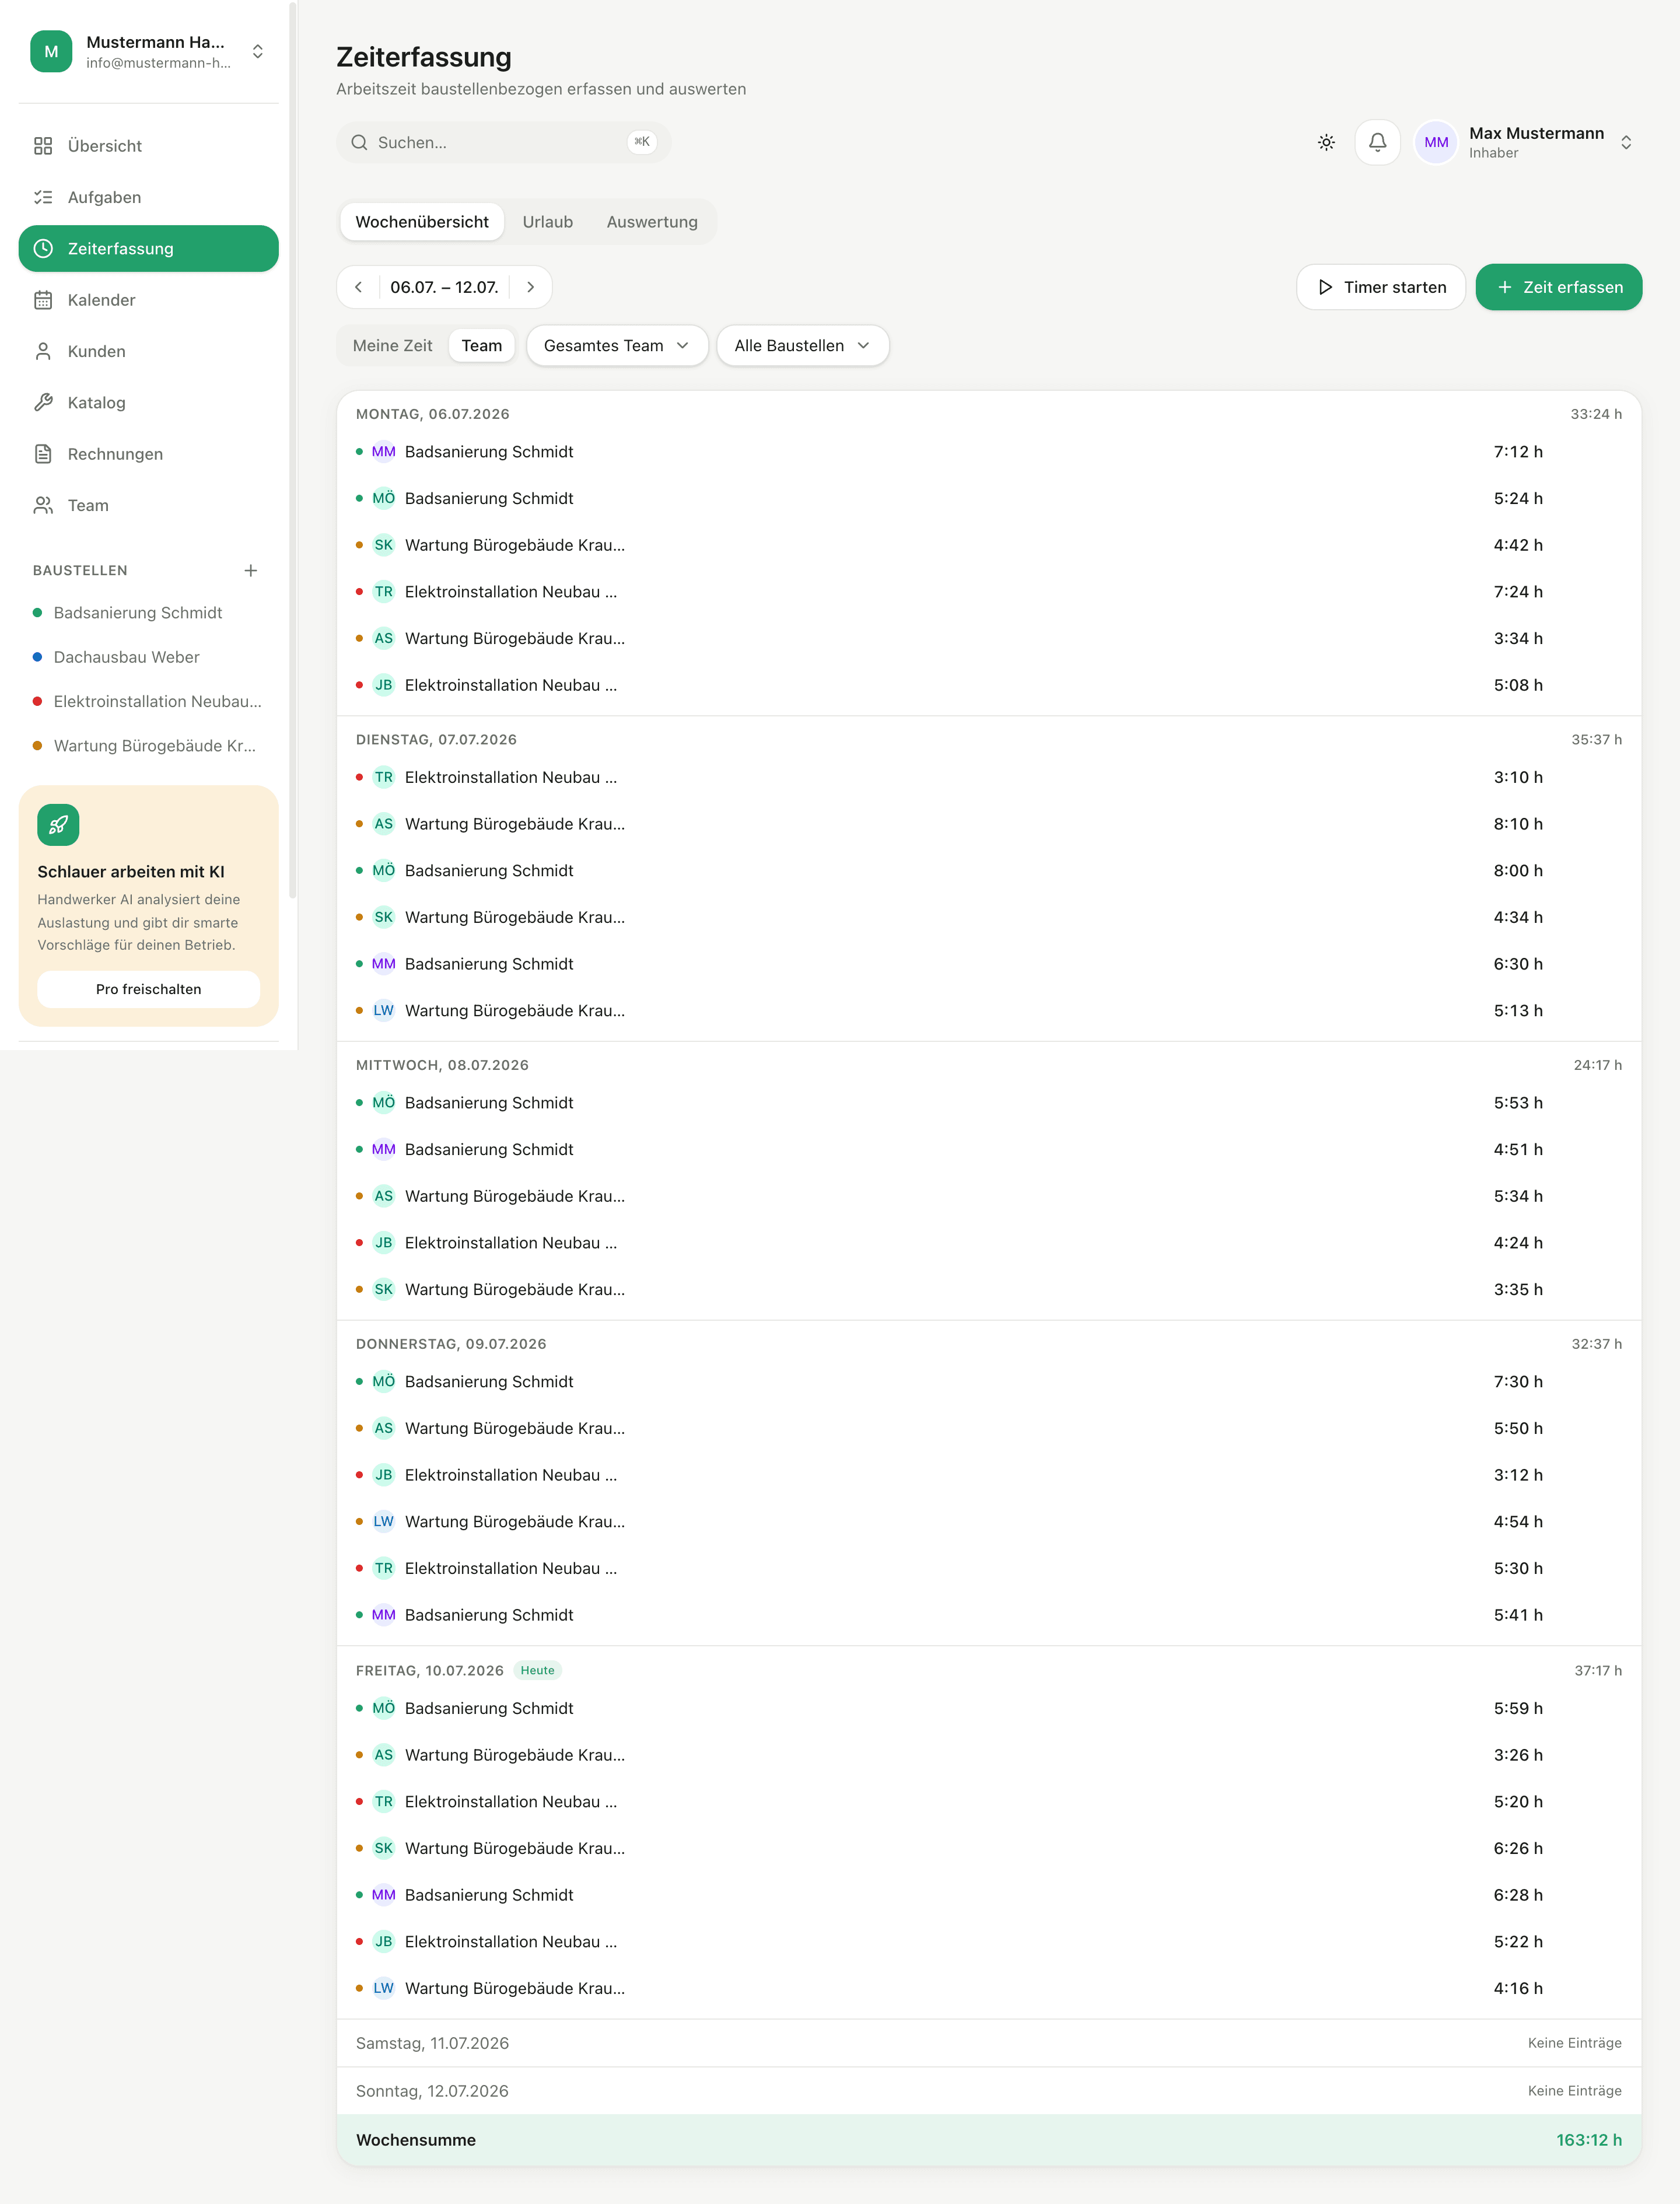Select Zeiterfassung in sidebar

click(x=148, y=248)
